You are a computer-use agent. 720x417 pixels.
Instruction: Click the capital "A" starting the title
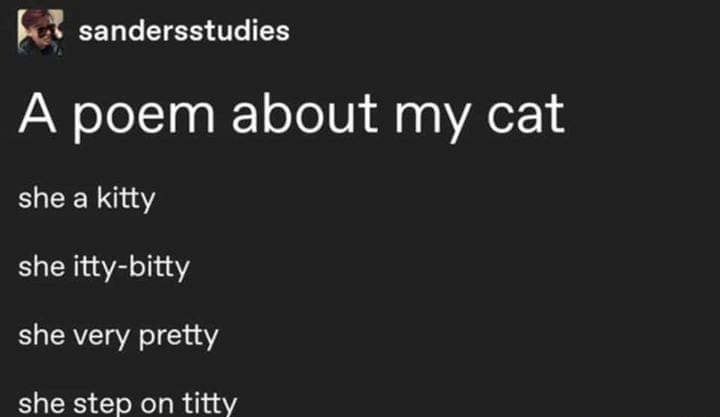(37, 114)
